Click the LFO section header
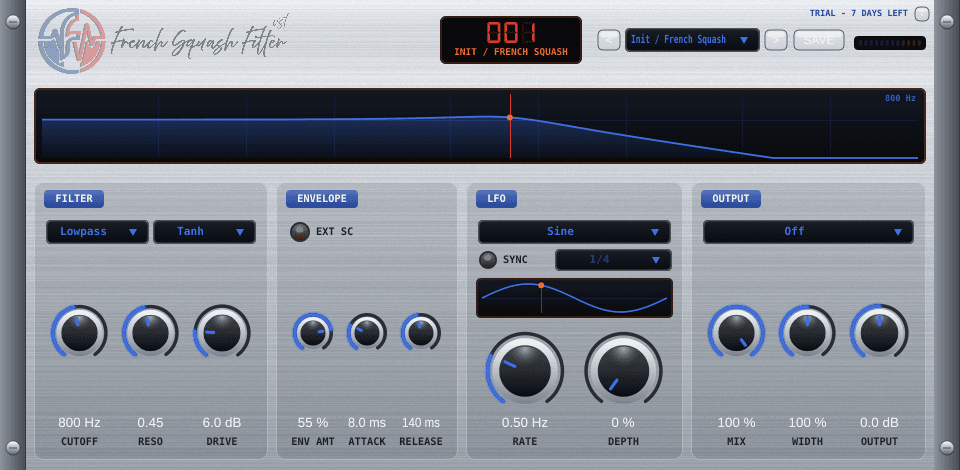The width and height of the screenshot is (960, 470). coord(496,199)
